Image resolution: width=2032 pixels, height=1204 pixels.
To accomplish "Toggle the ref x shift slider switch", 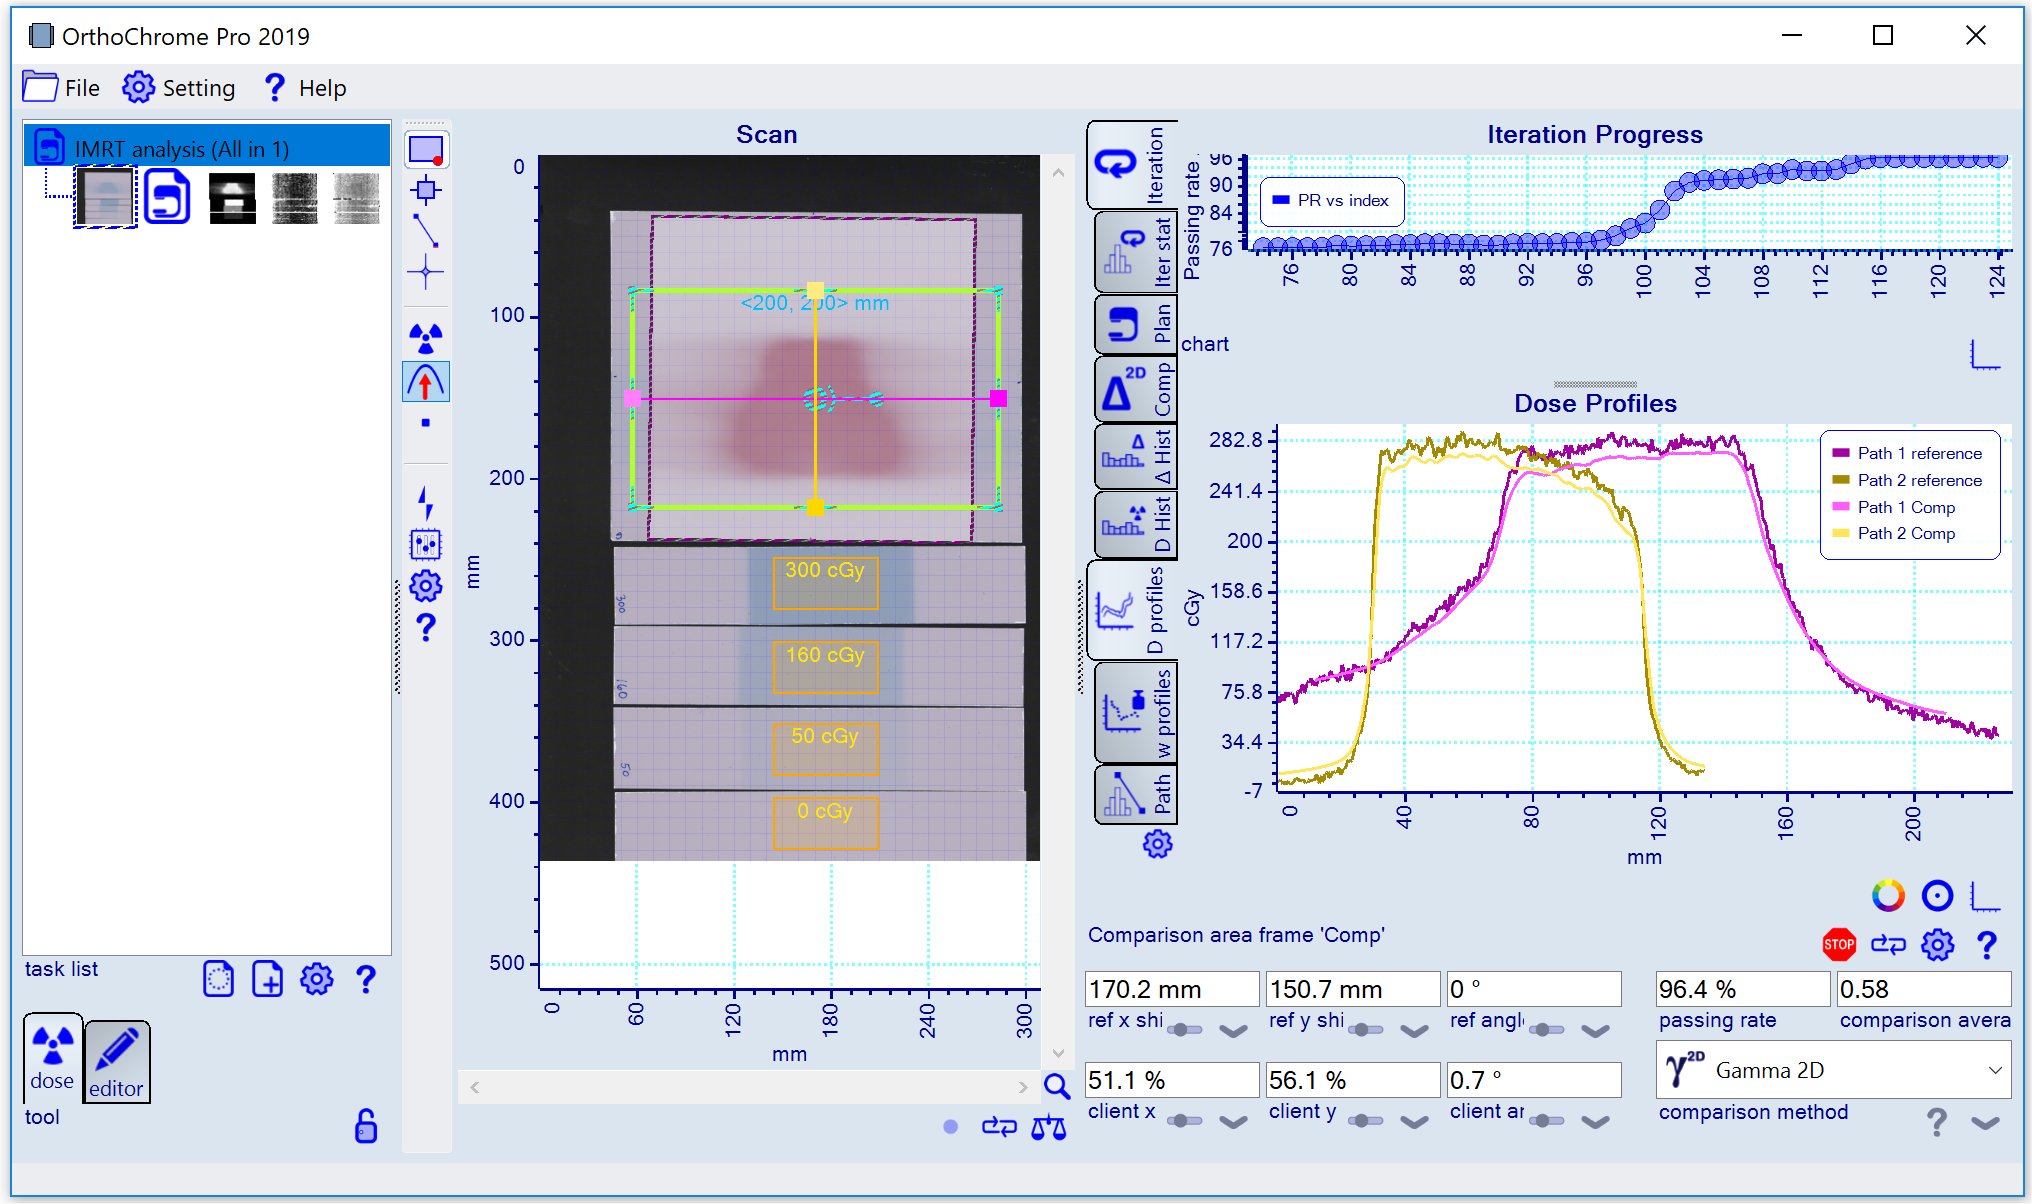I will [1185, 1030].
